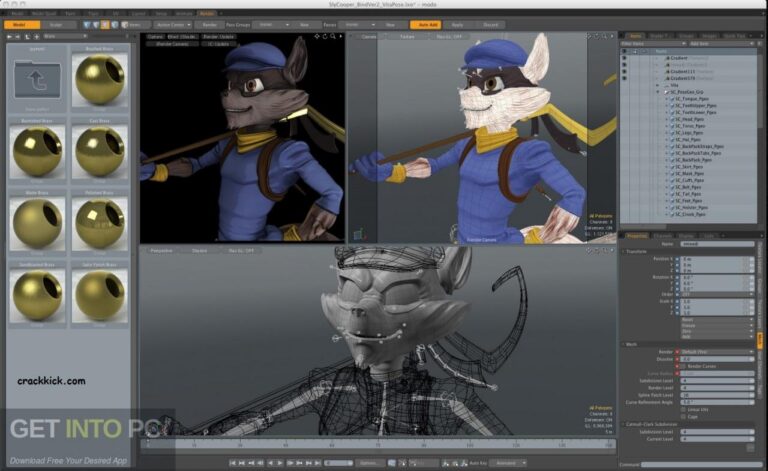Go to last frame in transport controls

(318, 463)
